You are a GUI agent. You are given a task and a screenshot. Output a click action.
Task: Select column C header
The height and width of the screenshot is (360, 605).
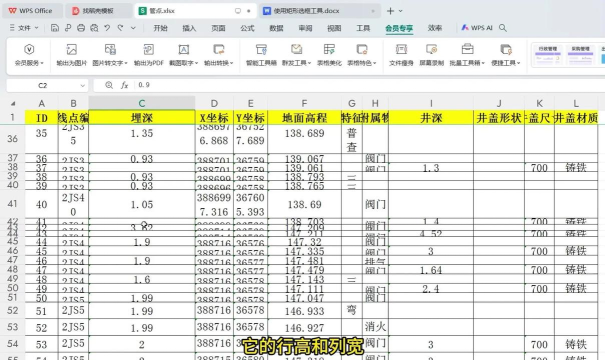142,103
